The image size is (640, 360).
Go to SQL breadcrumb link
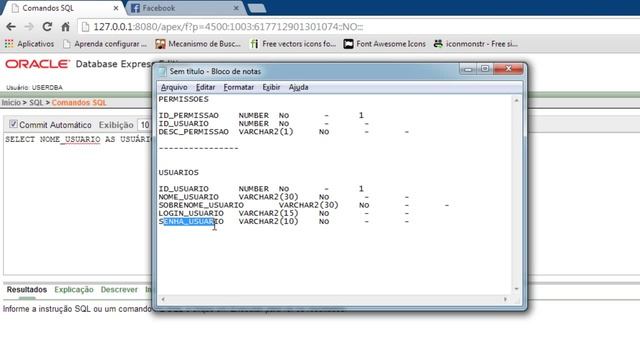36,102
